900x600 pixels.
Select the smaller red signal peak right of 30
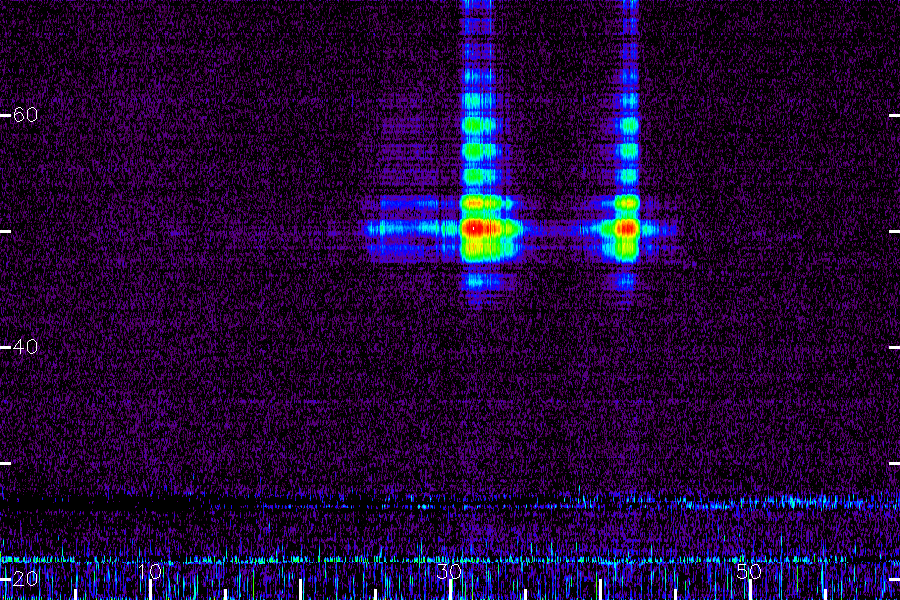(626, 228)
